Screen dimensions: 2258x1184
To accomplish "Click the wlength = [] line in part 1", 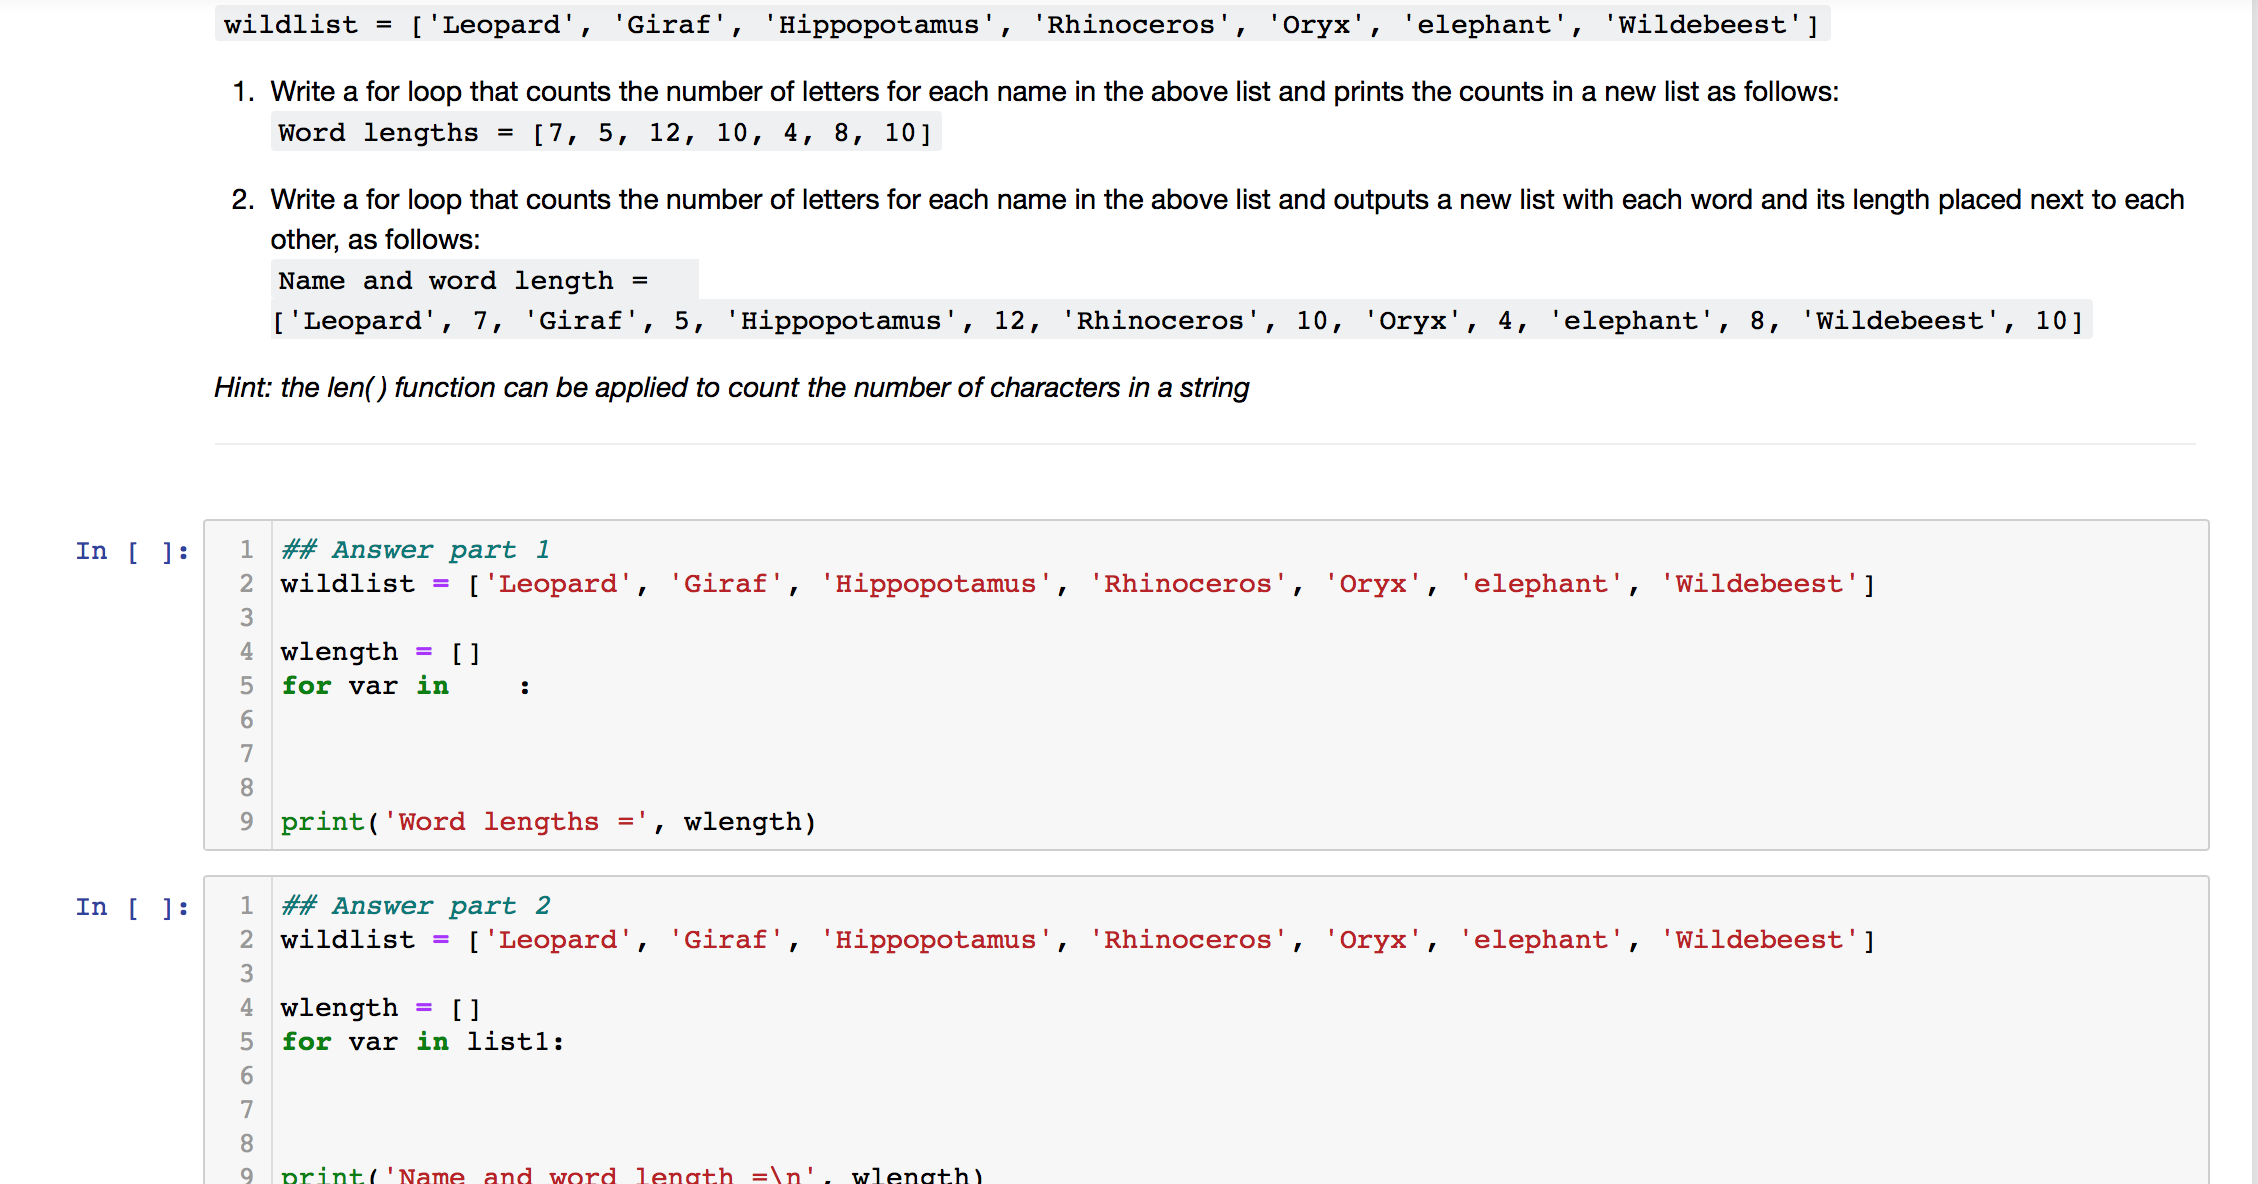I will (380, 651).
